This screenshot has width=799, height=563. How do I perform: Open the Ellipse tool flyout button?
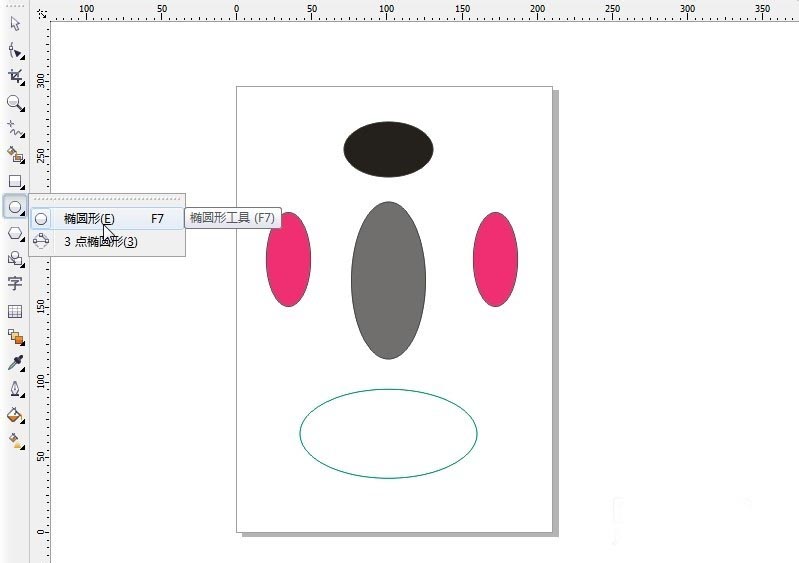15,207
